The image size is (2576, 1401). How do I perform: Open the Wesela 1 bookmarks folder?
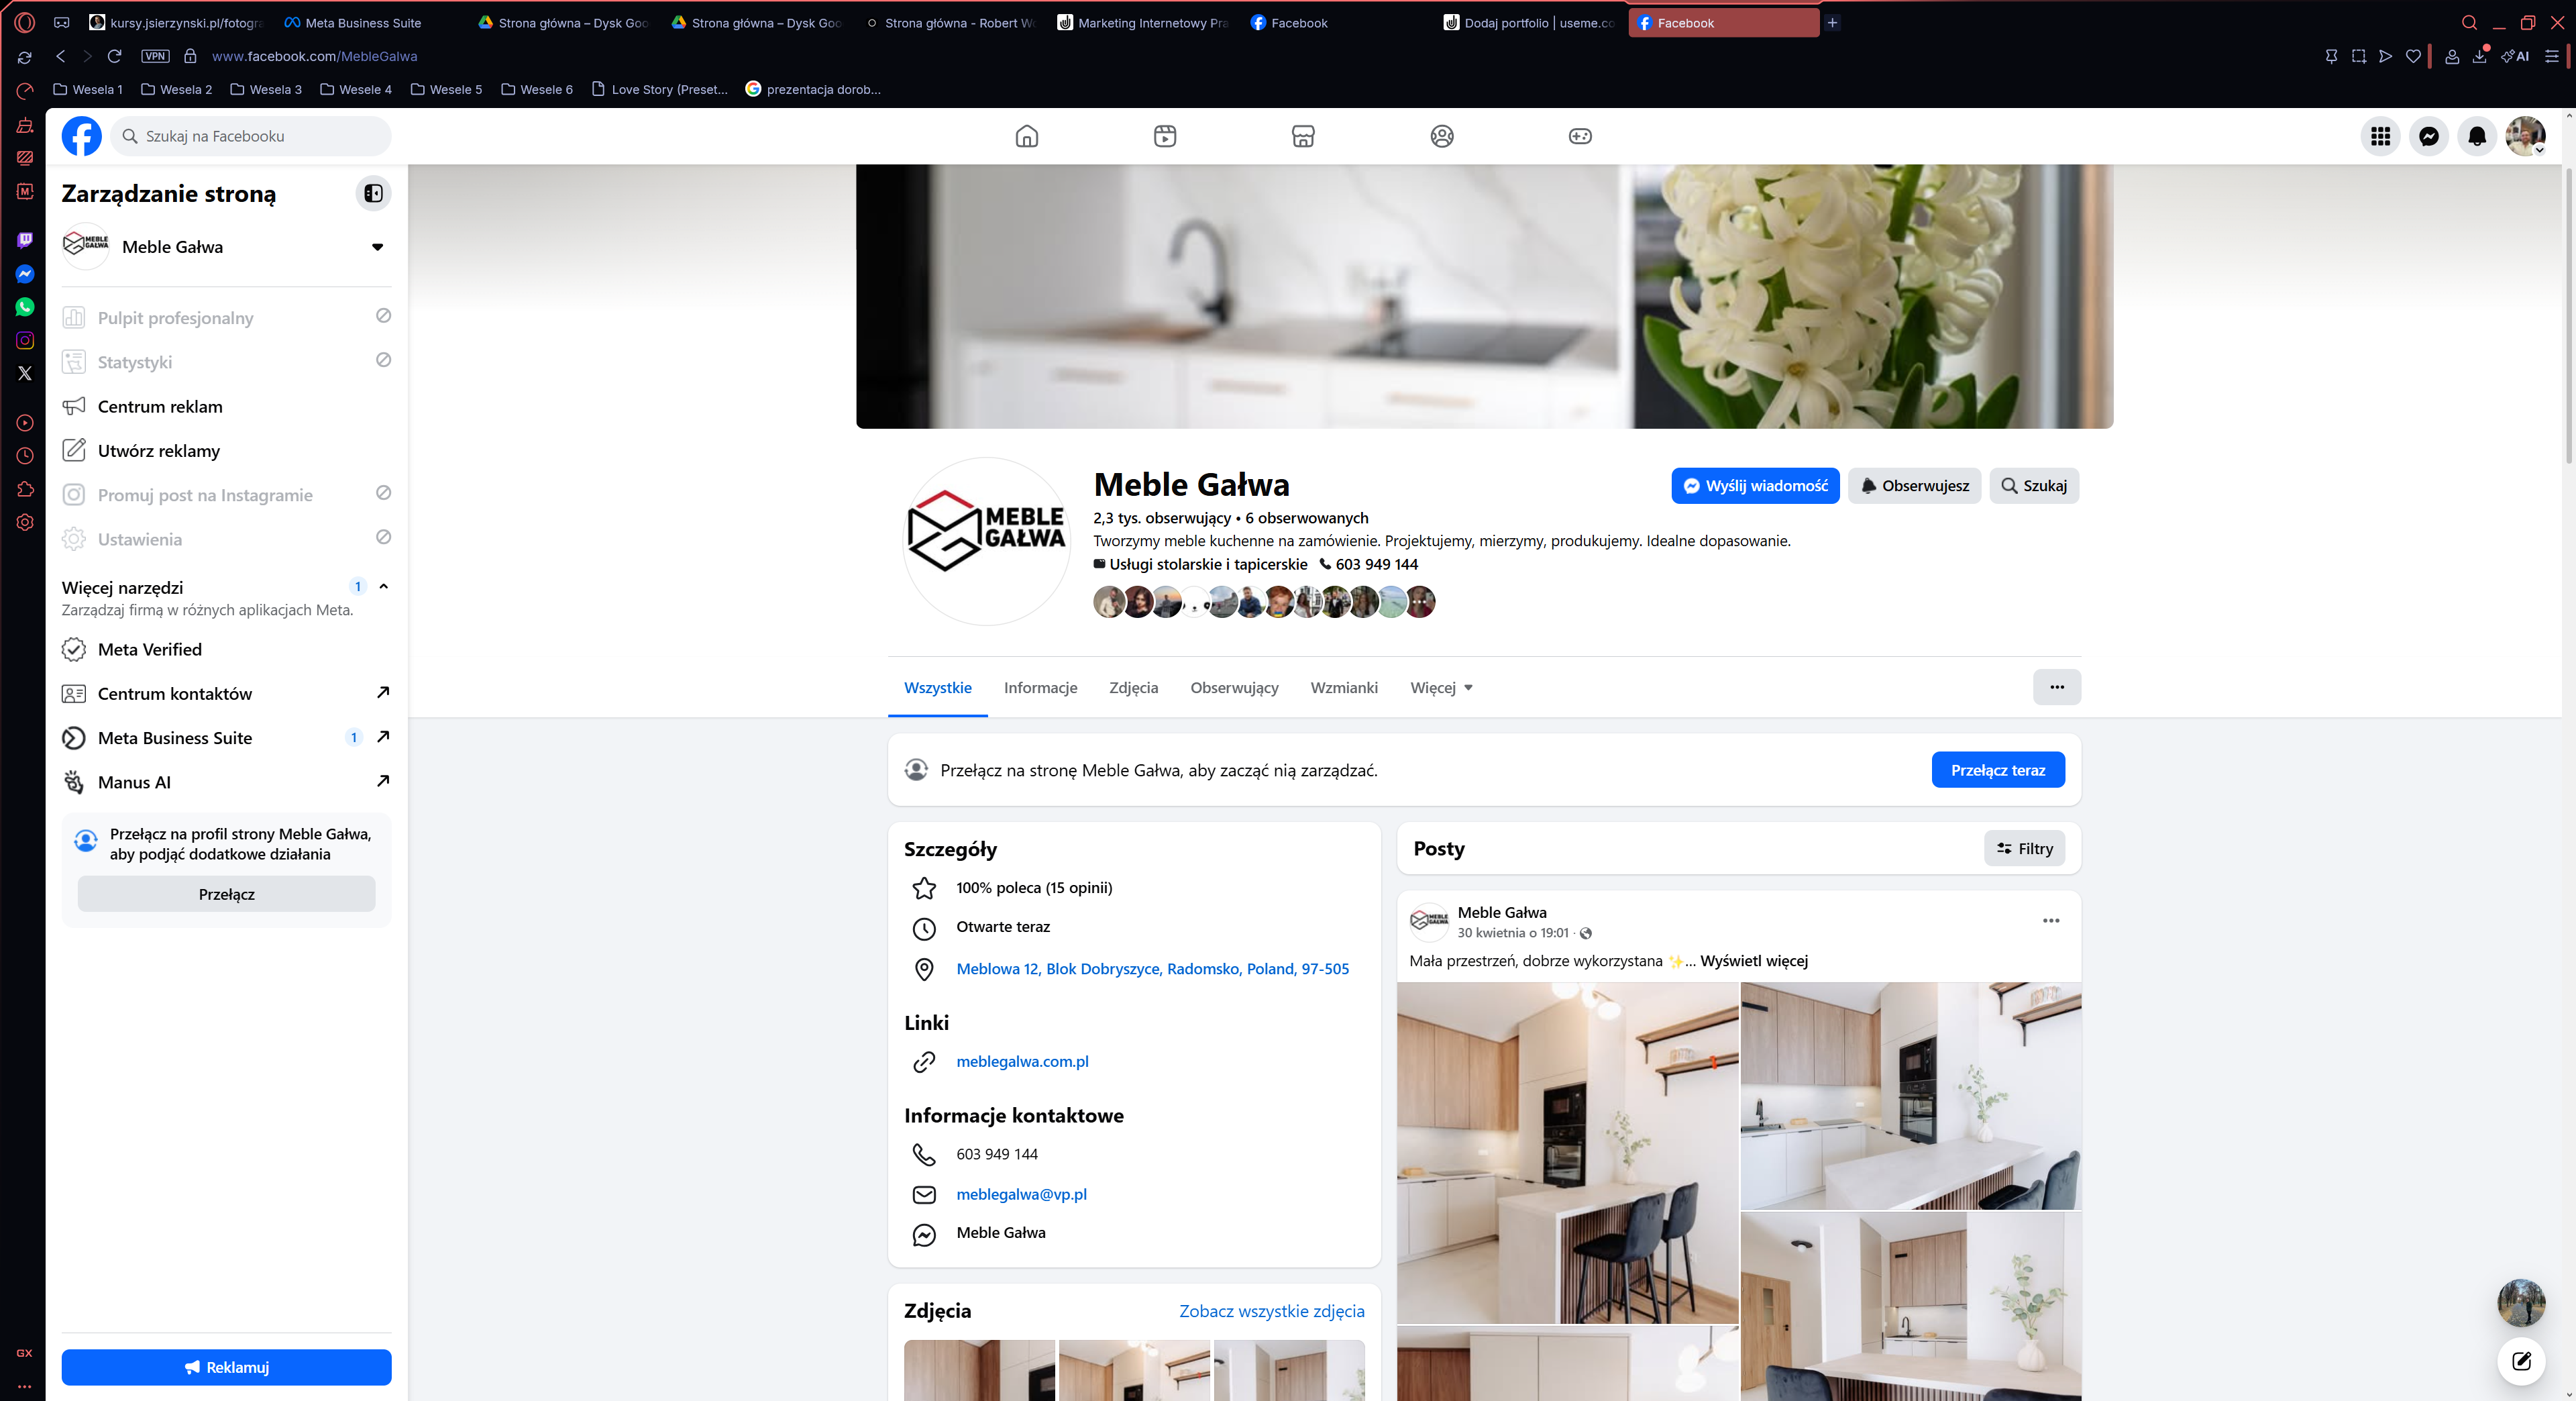click(x=88, y=89)
